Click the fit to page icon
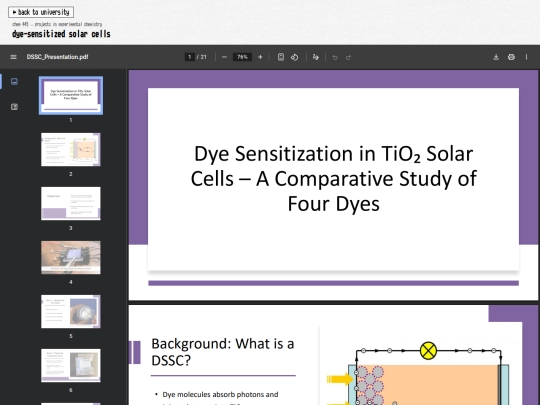This screenshot has height=405, width=540. 281,57
